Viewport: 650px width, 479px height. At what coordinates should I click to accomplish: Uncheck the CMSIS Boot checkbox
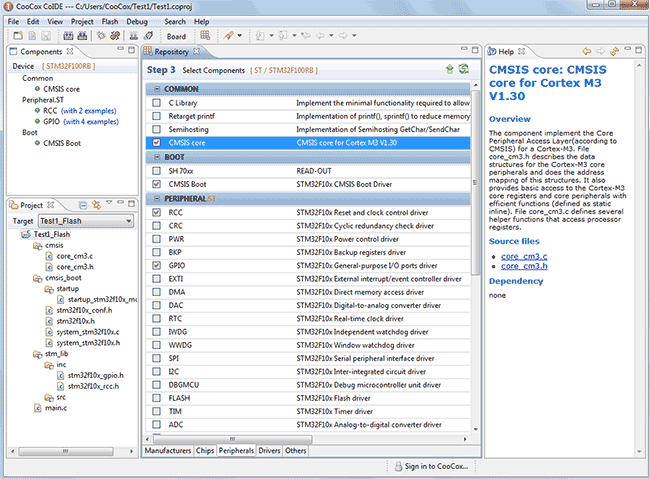click(156, 184)
